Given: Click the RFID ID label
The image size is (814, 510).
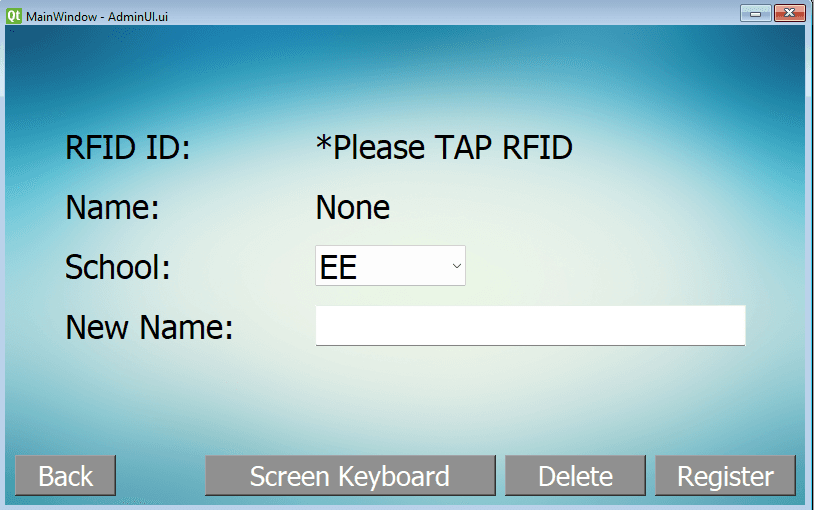Looking at the screenshot, I should click(127, 148).
